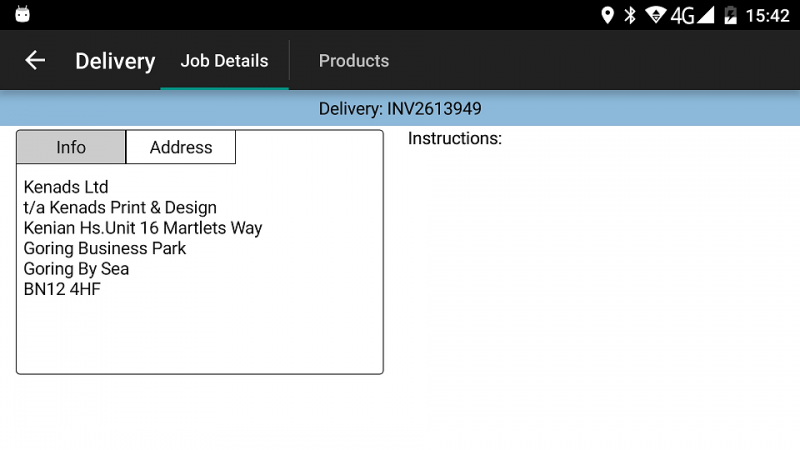Viewport: 800px width, 450px height.
Task: Tap the mobile signal strength icon
Action: click(706, 15)
